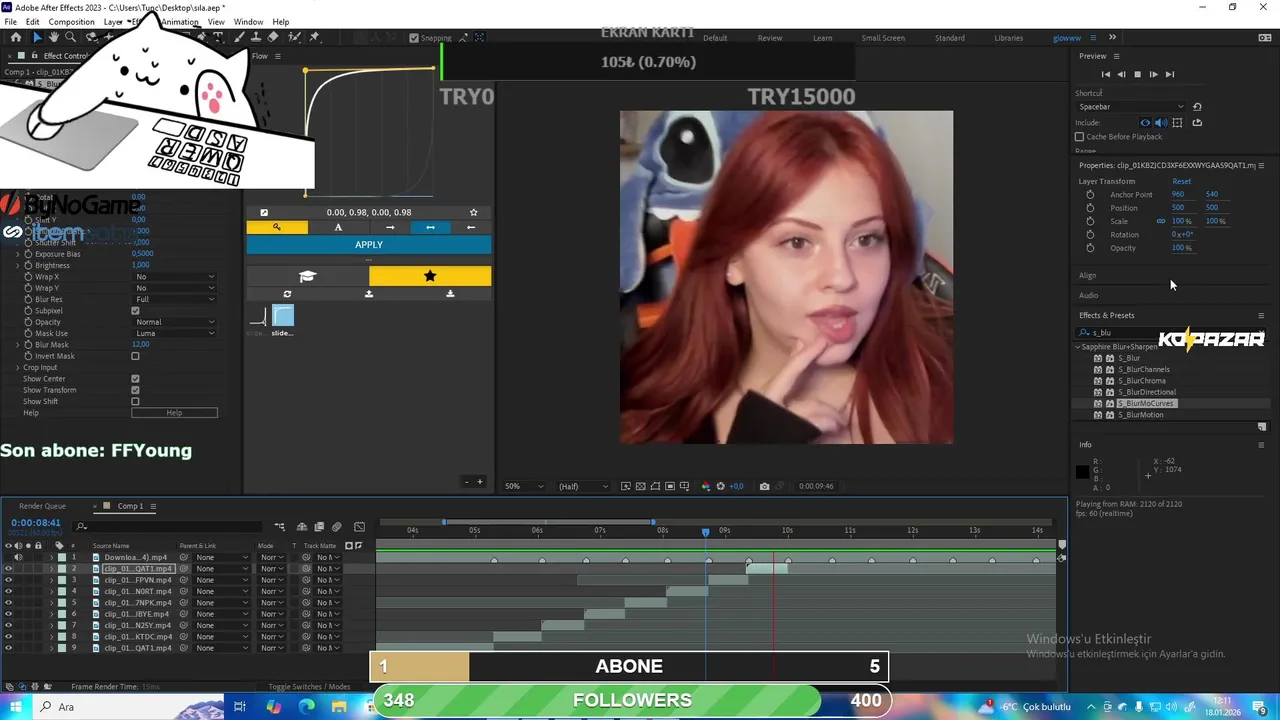Click 08s marker on timeline ruler
Image resolution: width=1280 pixels, height=720 pixels.
pyautogui.click(x=662, y=530)
